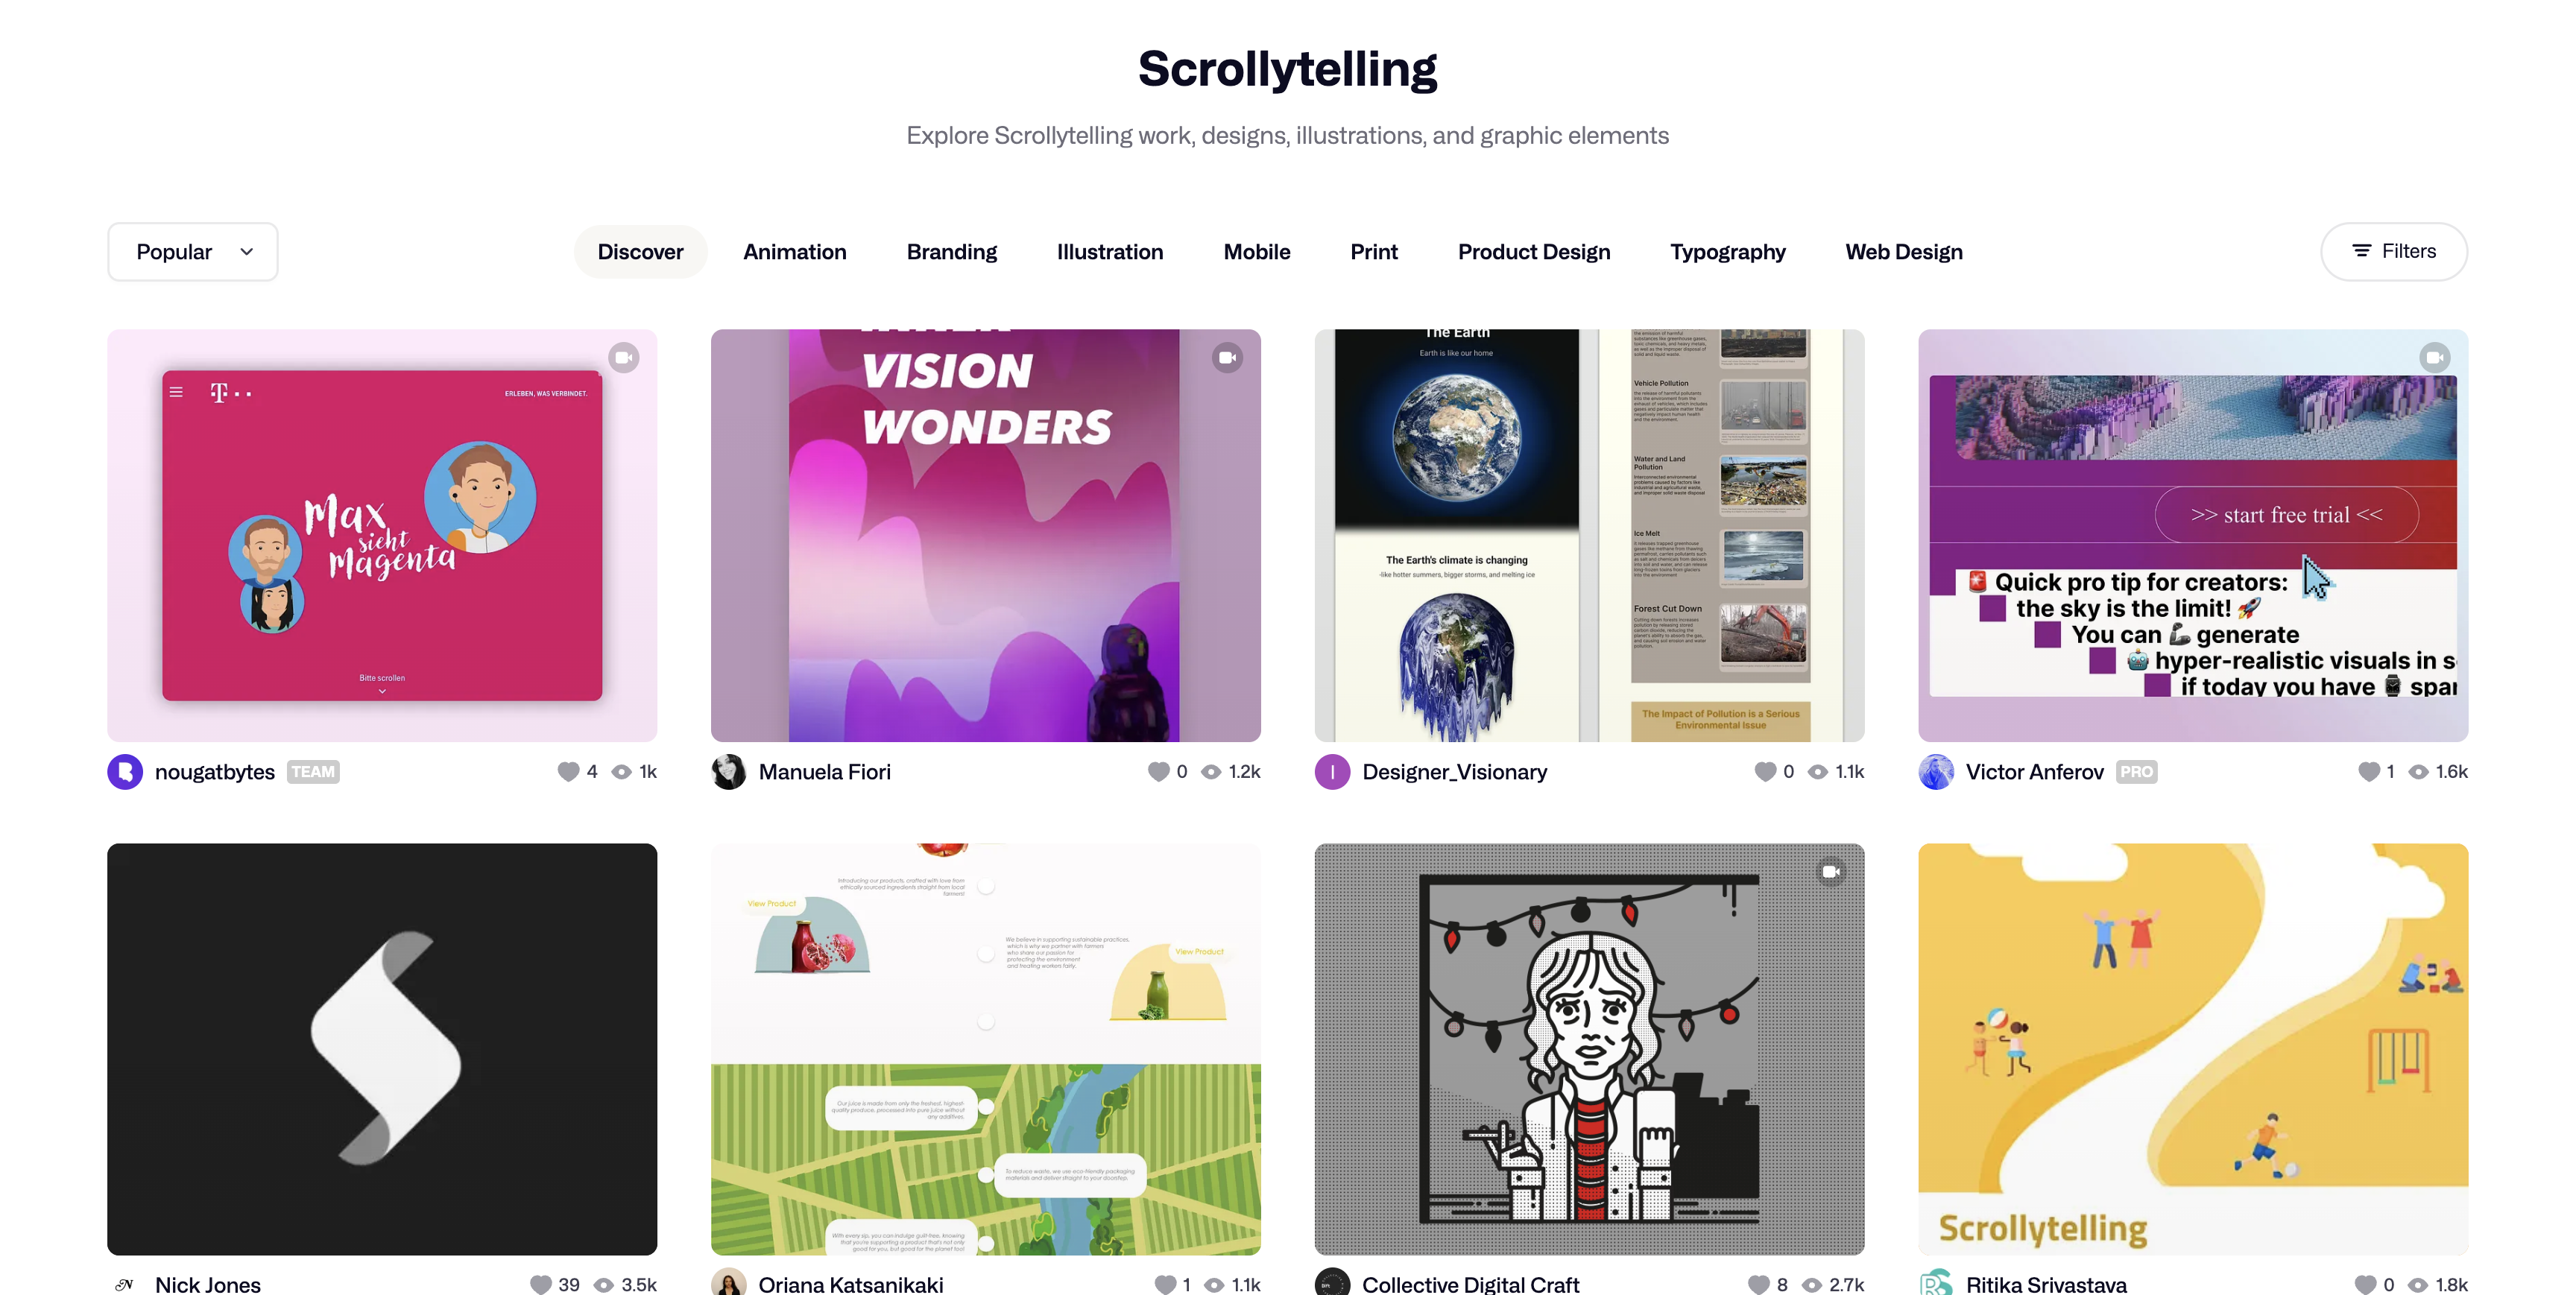
Task: Click the heart on Collective Digital Craft shot
Action: 1759,1284
